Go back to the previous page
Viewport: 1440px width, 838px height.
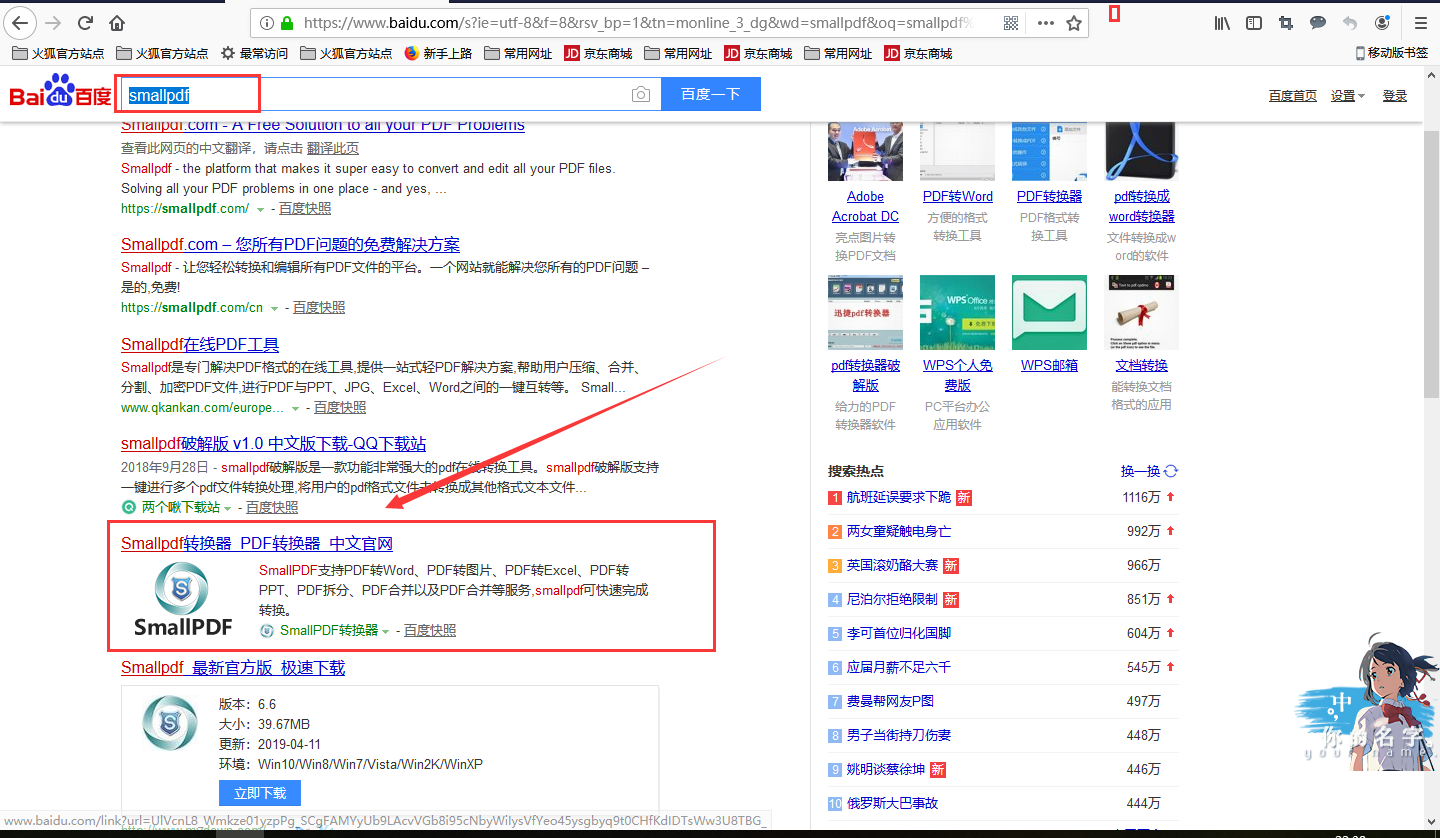click(20, 22)
